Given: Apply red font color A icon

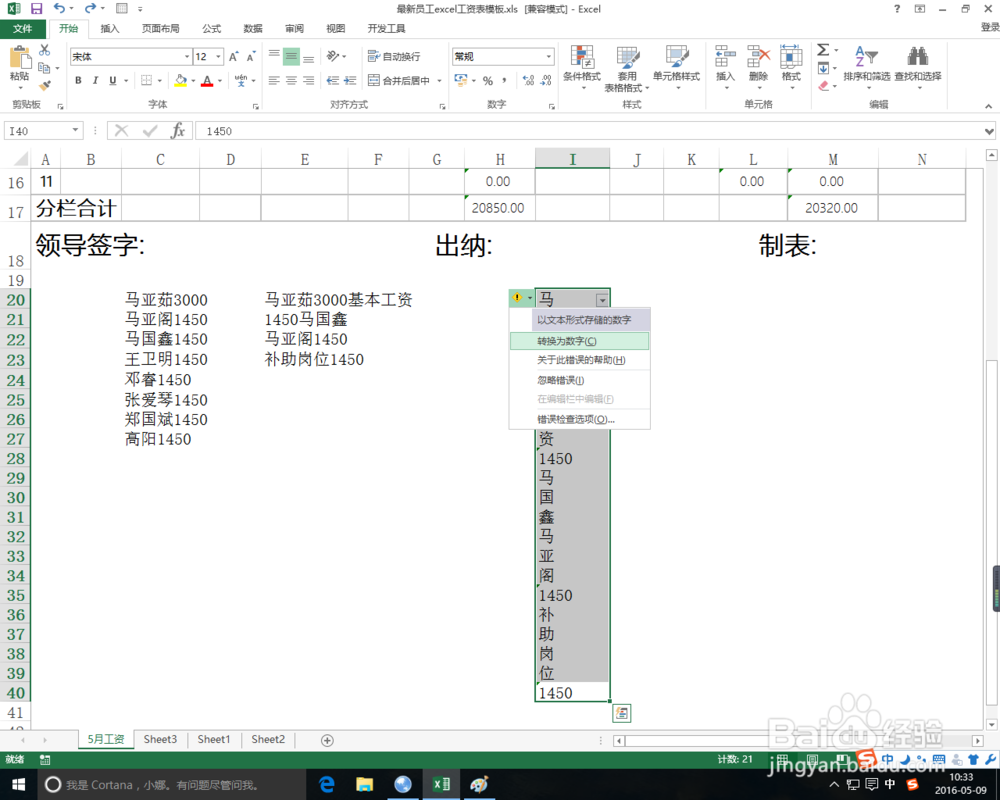Looking at the screenshot, I should (207, 80).
